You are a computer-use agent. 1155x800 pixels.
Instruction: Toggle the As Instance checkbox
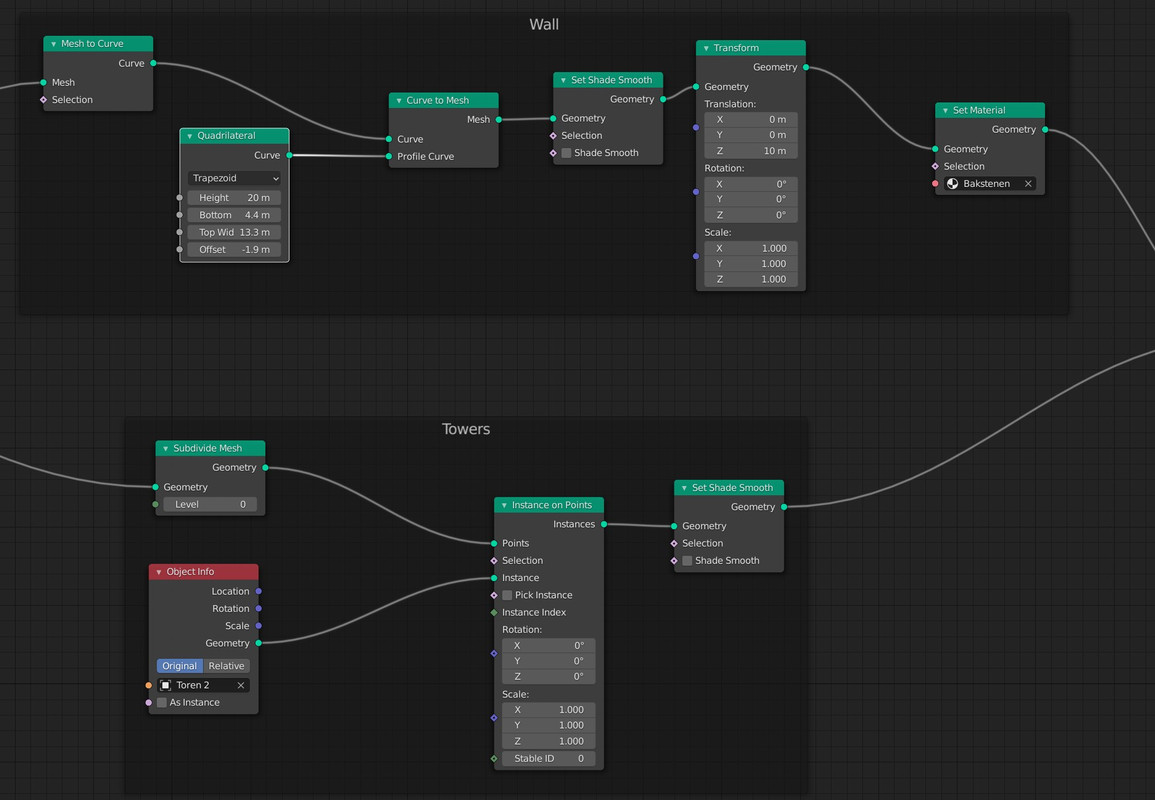[x=162, y=703]
